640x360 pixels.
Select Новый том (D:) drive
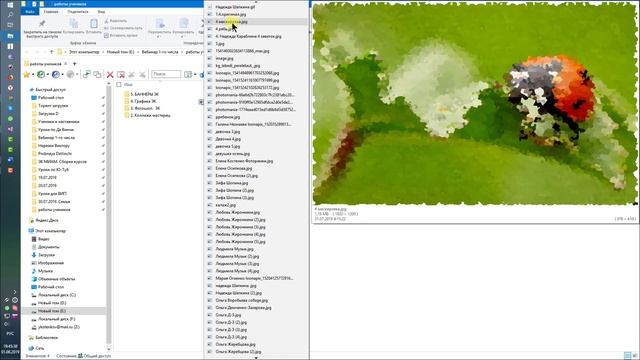(x=51, y=303)
